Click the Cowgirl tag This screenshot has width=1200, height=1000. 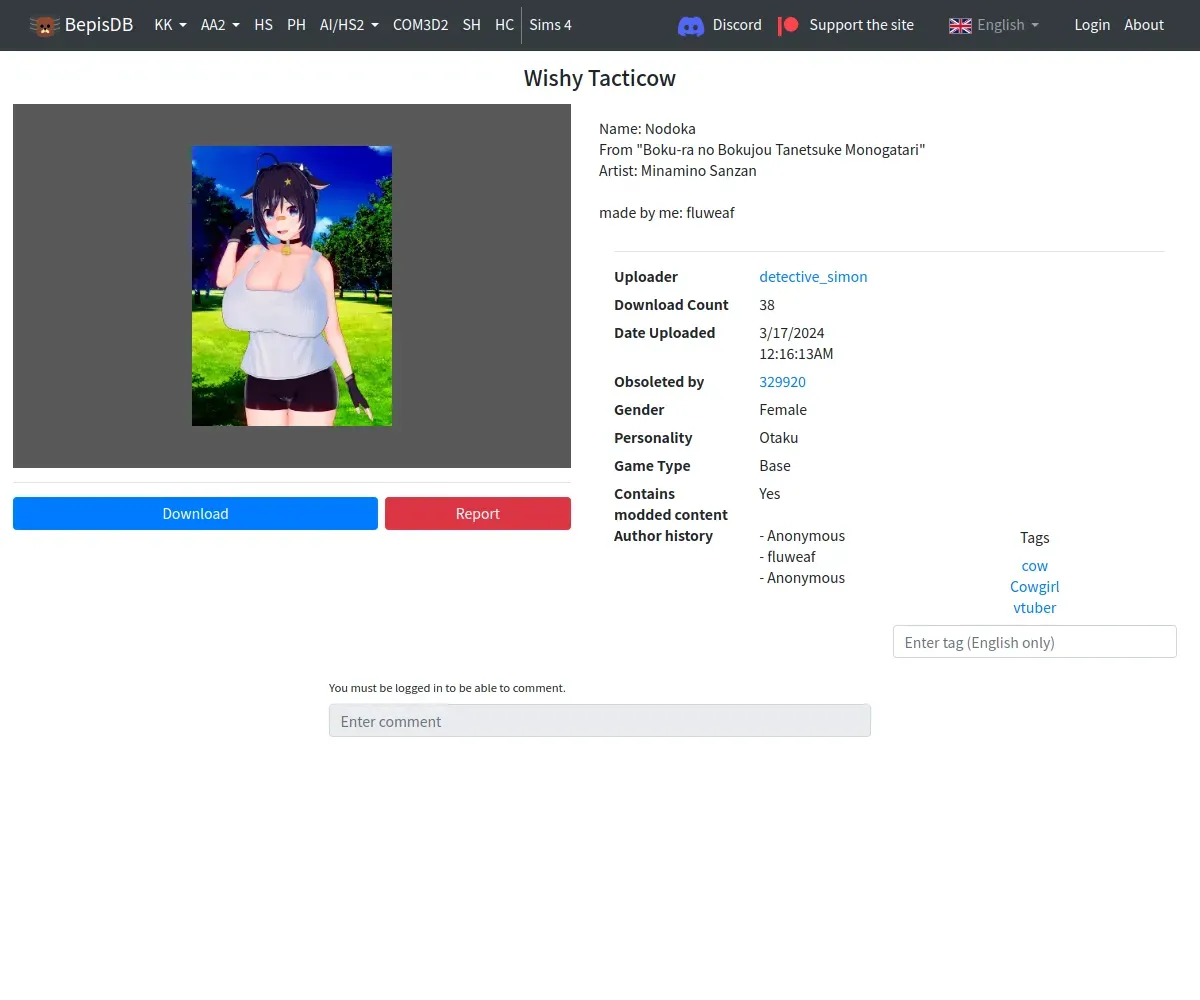coord(1034,587)
